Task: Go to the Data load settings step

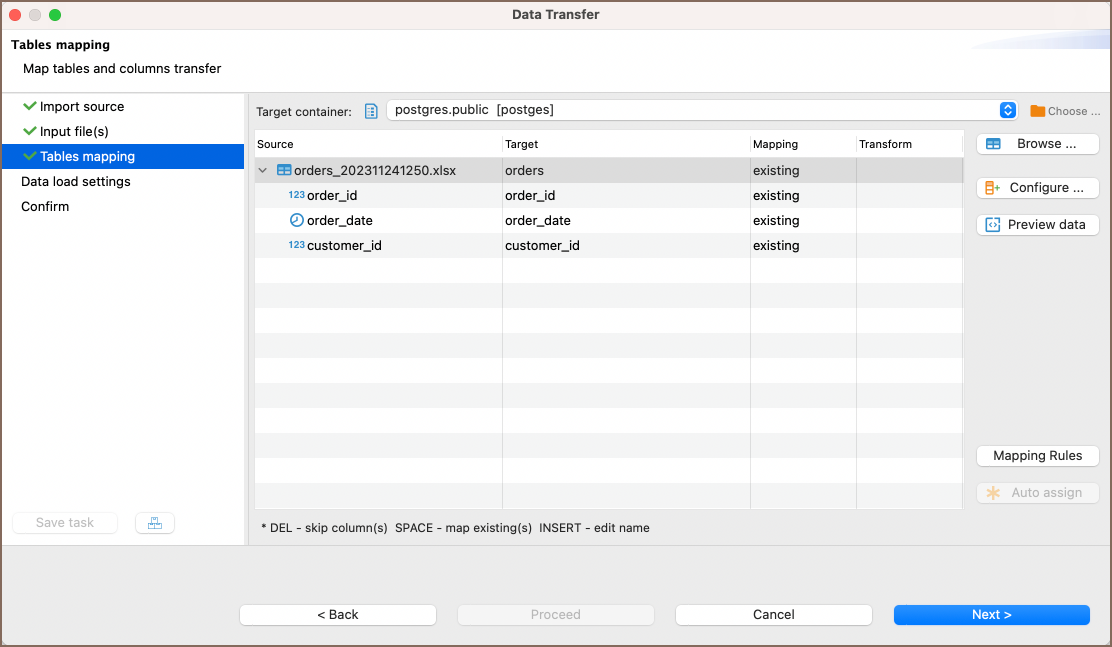Action: coord(76,182)
